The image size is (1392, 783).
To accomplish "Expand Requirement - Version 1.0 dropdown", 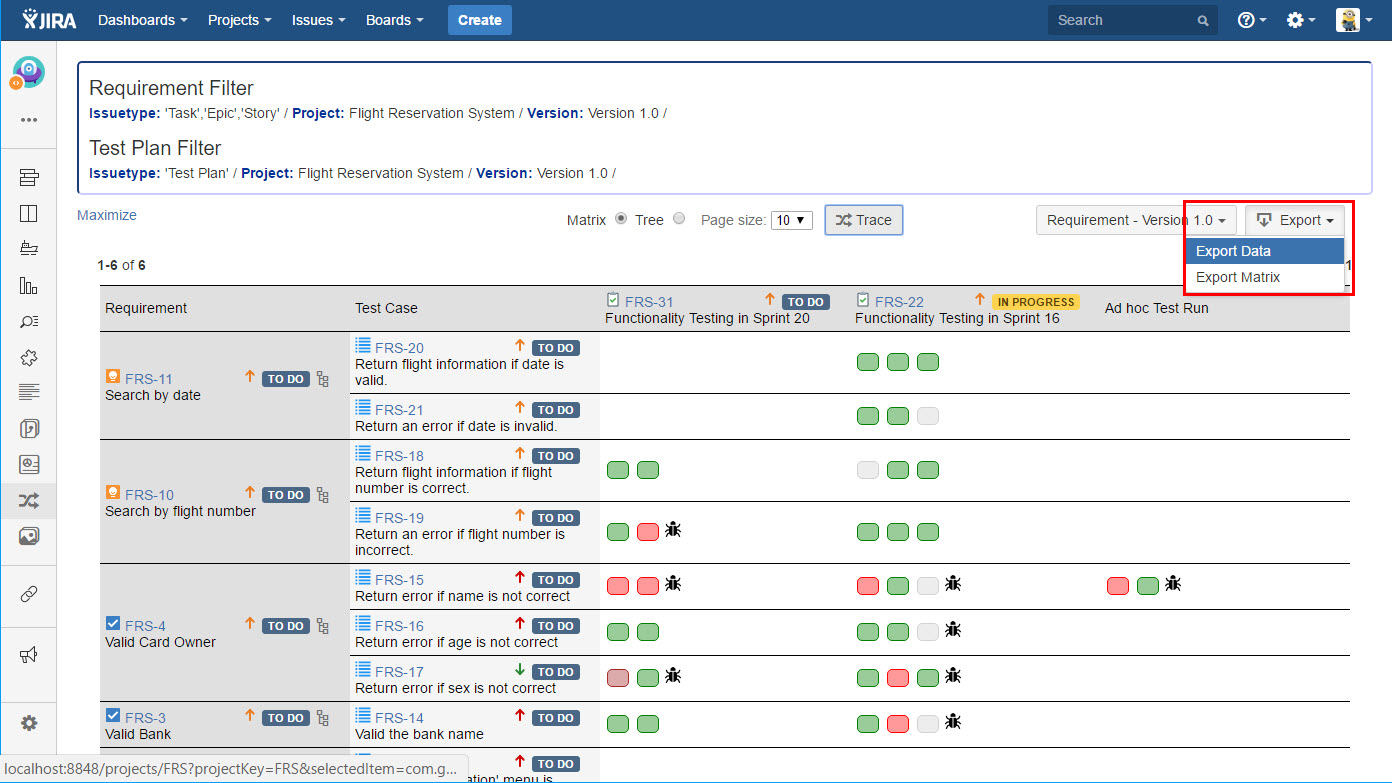I will point(1136,220).
